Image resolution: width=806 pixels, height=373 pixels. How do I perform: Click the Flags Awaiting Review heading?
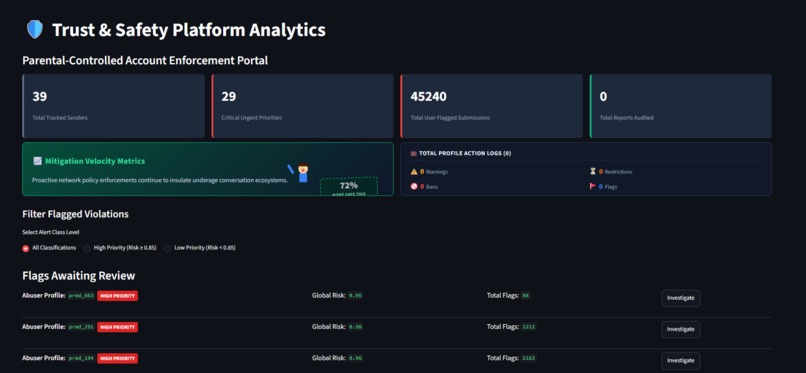click(x=79, y=276)
